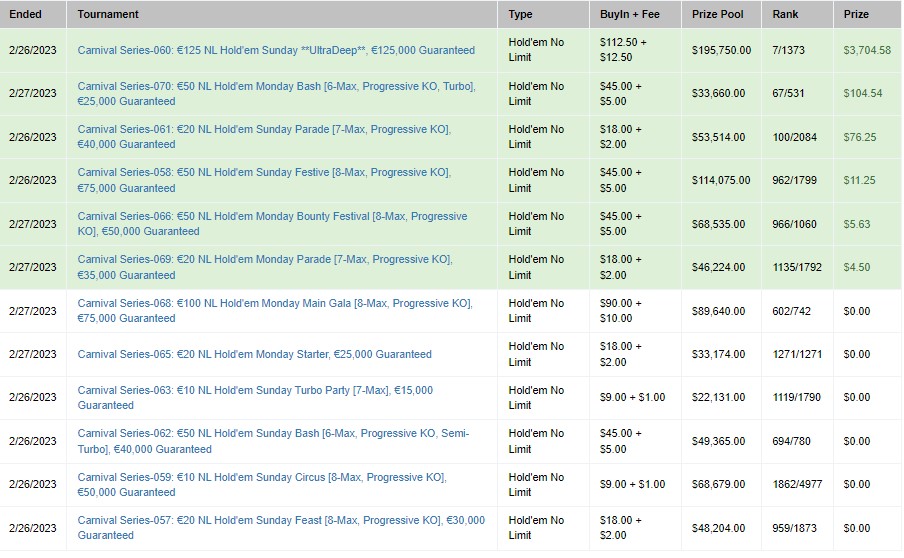Open Carnival Series-070 Monday Bash link

click(276, 93)
